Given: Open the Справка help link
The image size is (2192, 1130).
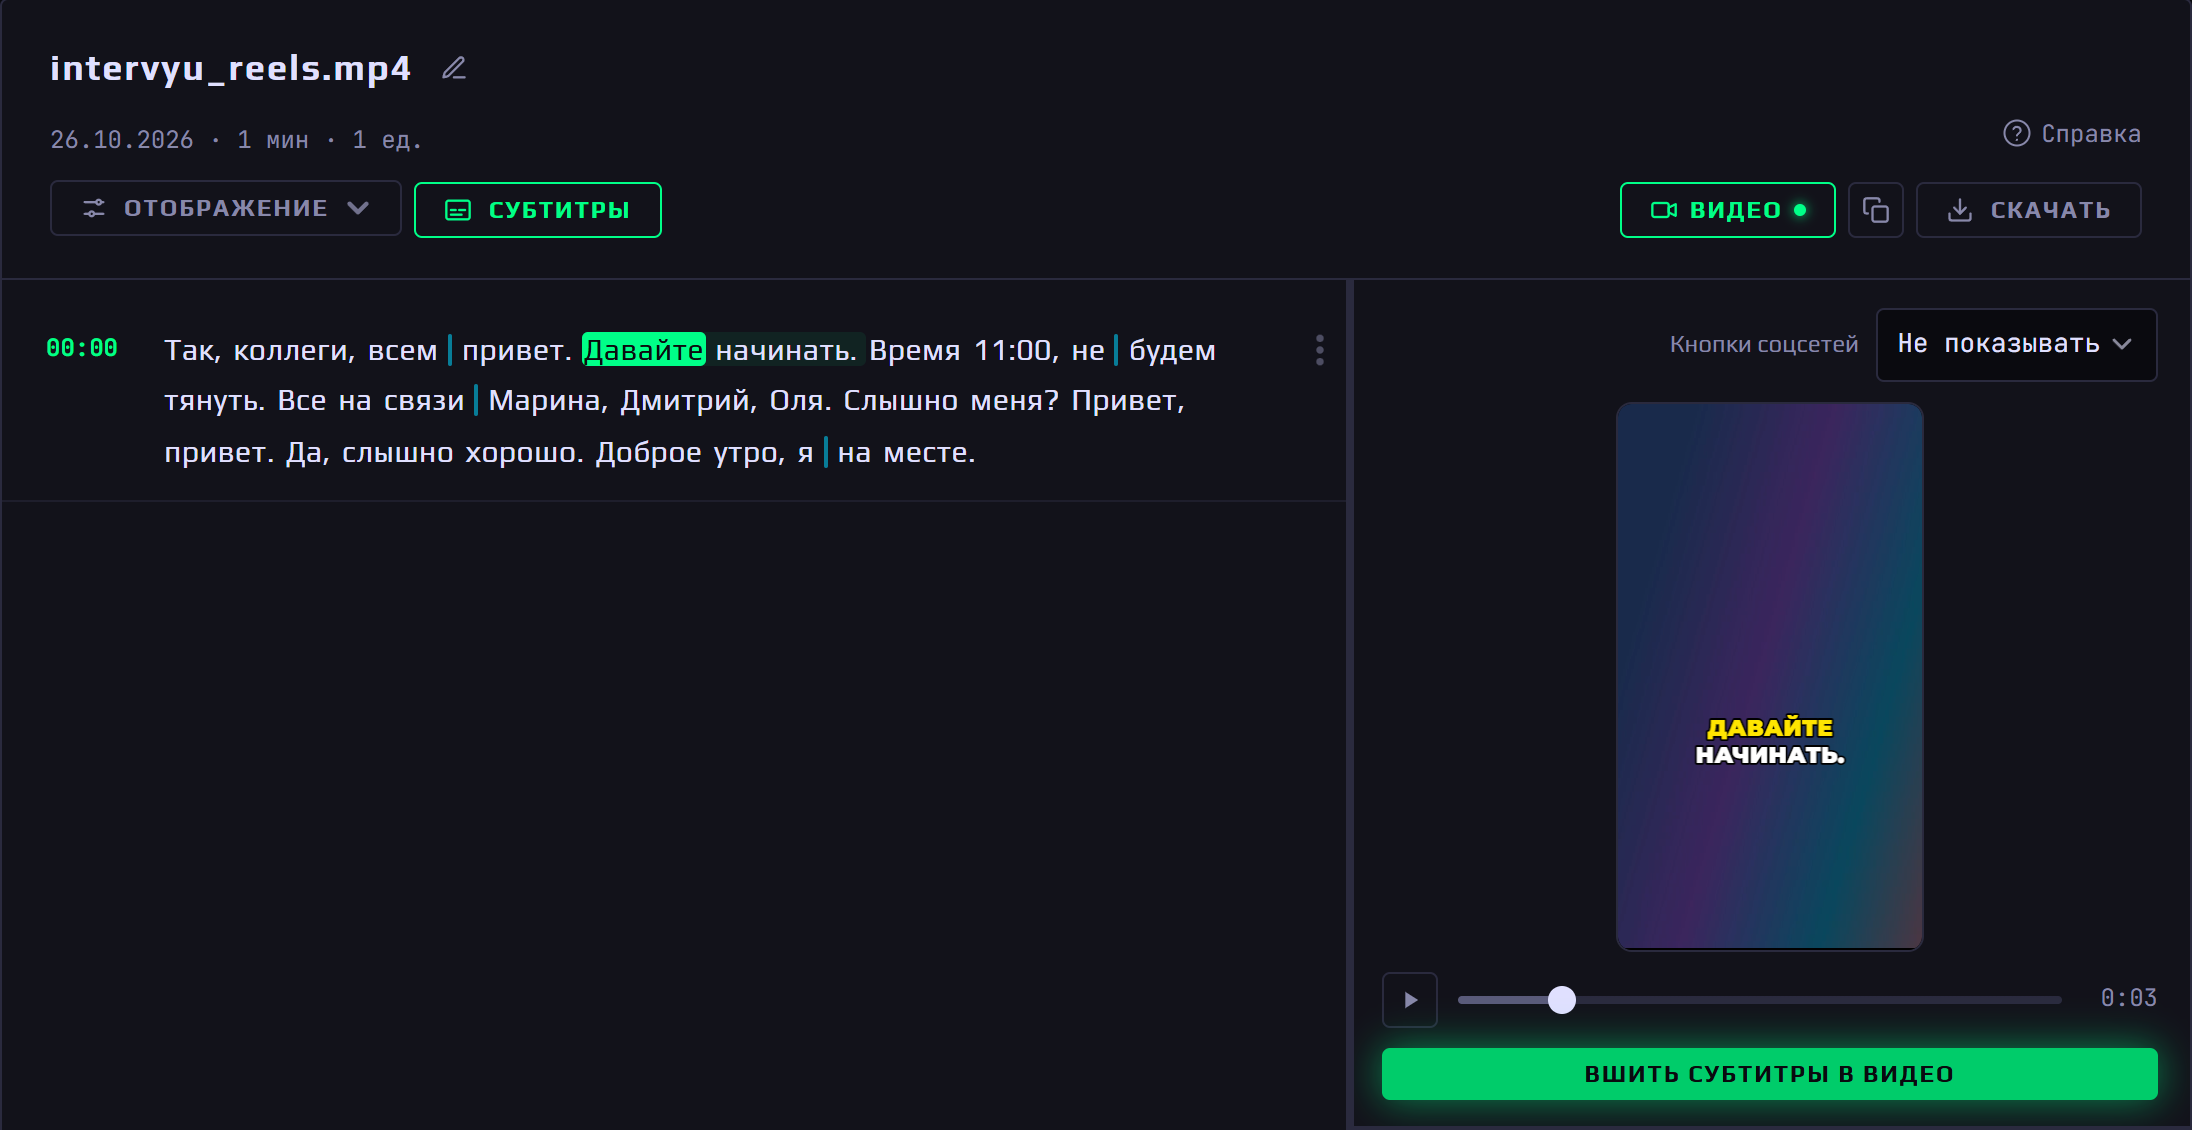Looking at the screenshot, I should (x=2072, y=134).
